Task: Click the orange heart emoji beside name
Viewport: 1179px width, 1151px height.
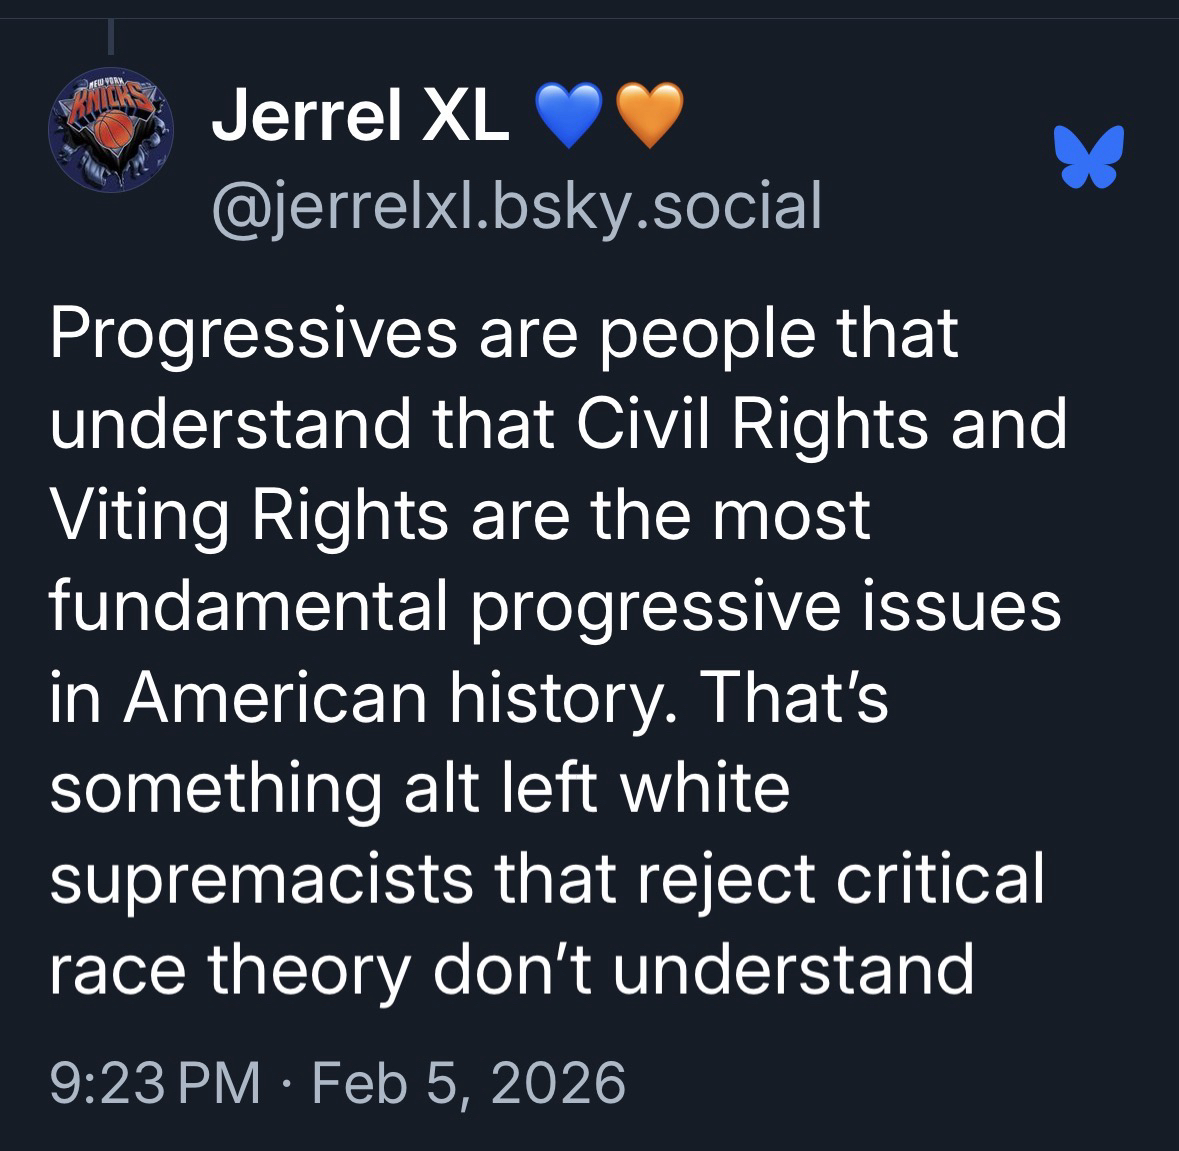Action: tap(649, 116)
